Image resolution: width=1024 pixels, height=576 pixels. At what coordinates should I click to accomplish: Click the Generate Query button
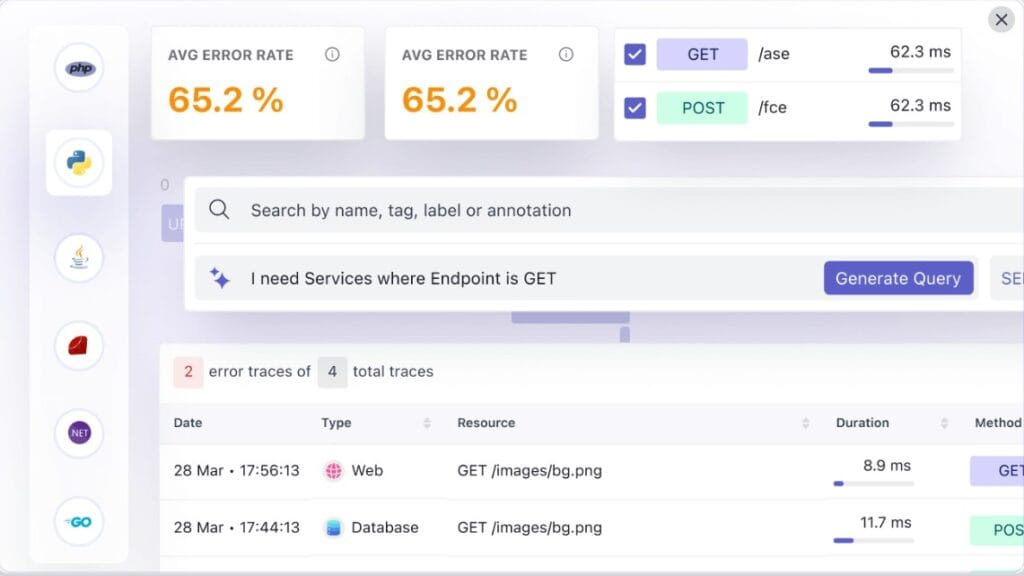[898, 278]
